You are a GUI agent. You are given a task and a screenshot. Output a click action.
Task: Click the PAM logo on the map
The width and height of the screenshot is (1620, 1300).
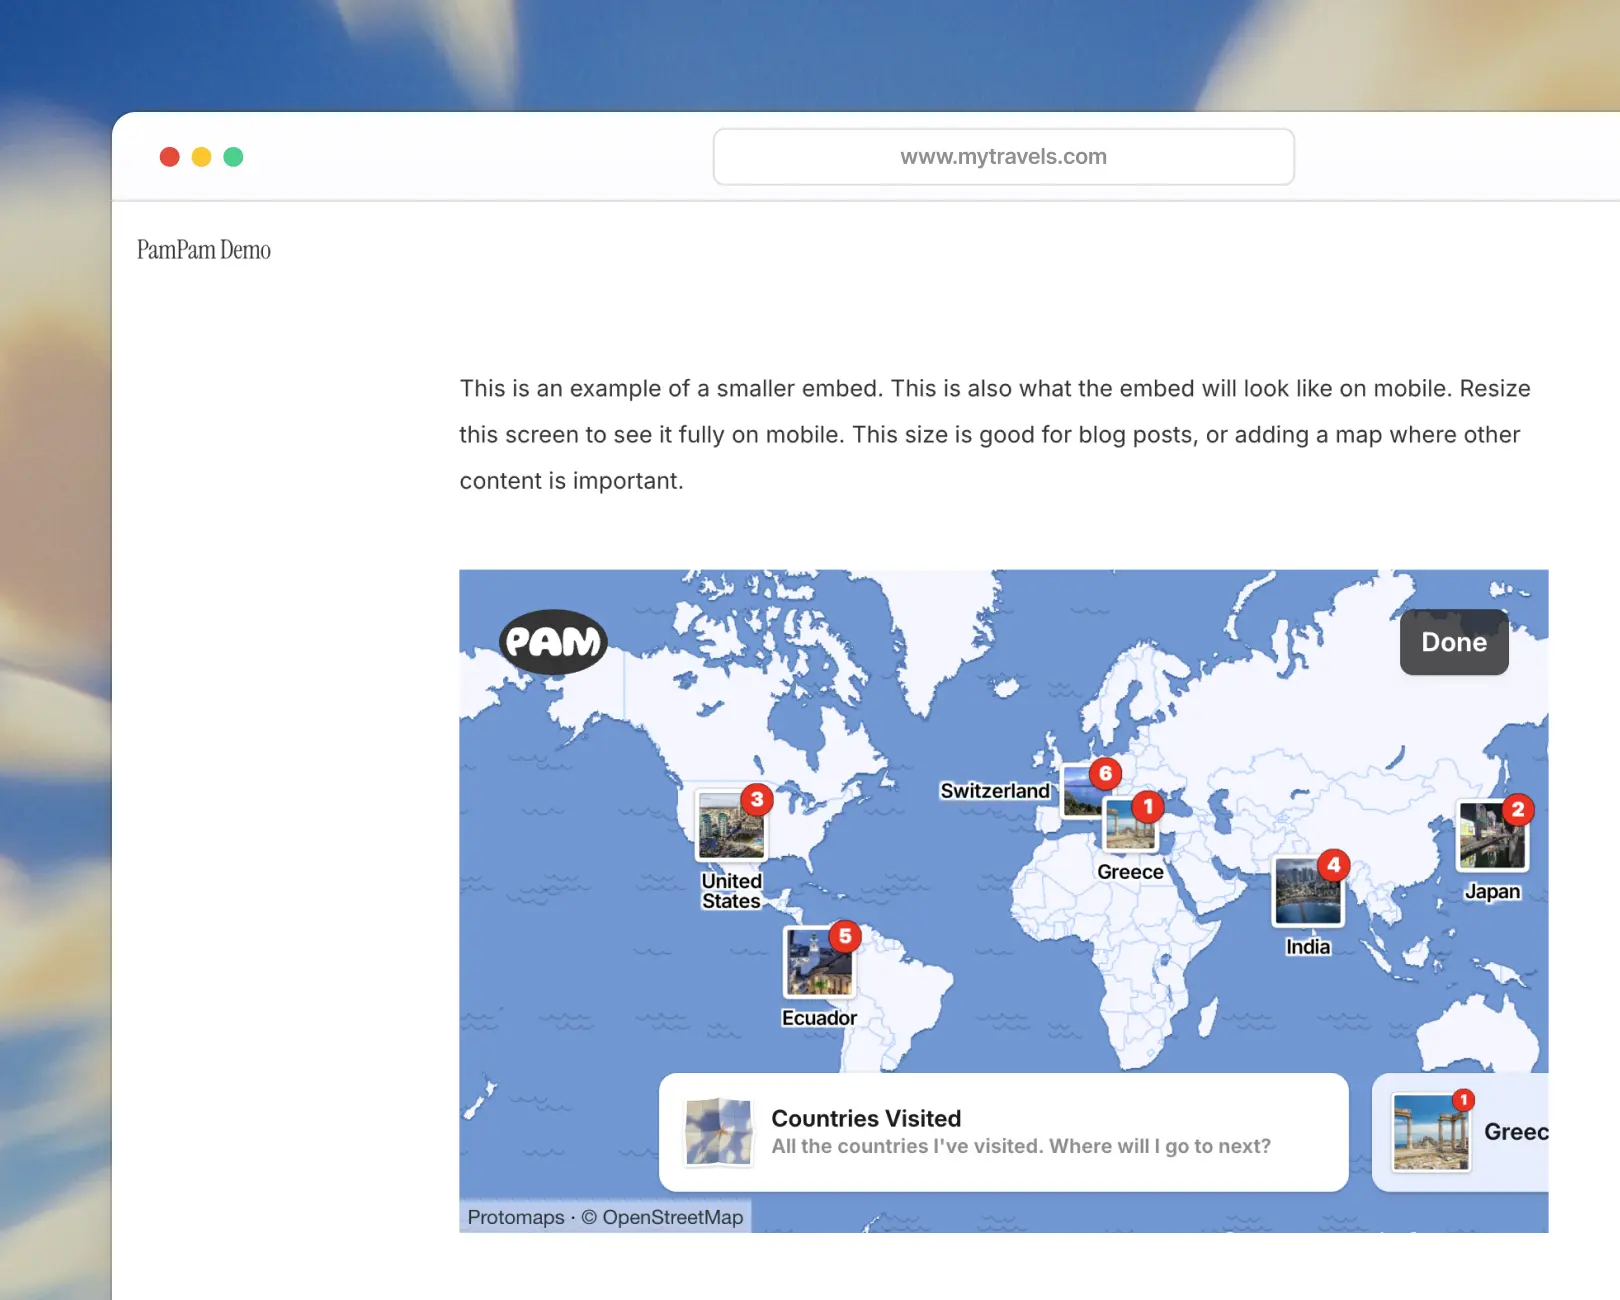553,641
